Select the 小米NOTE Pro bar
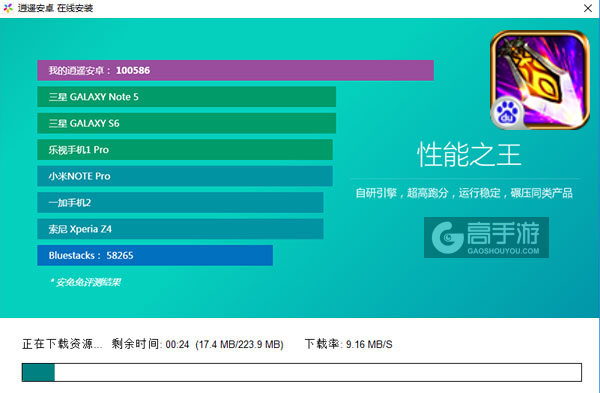 pos(185,176)
